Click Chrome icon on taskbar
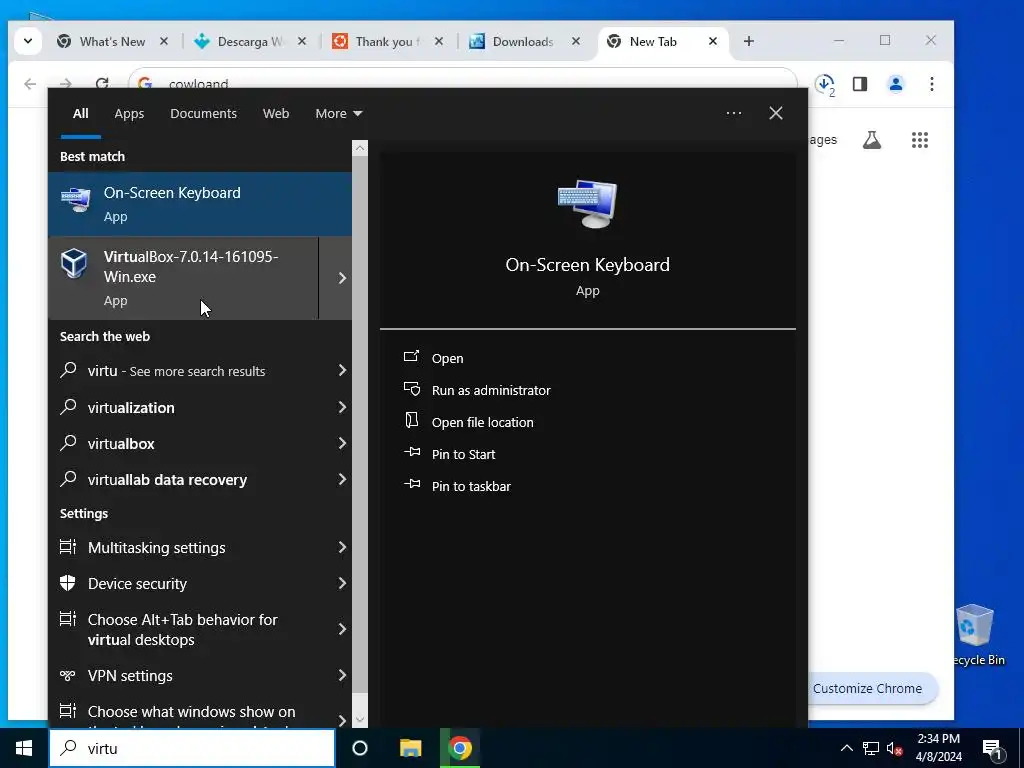This screenshot has width=1024, height=768. (x=460, y=748)
